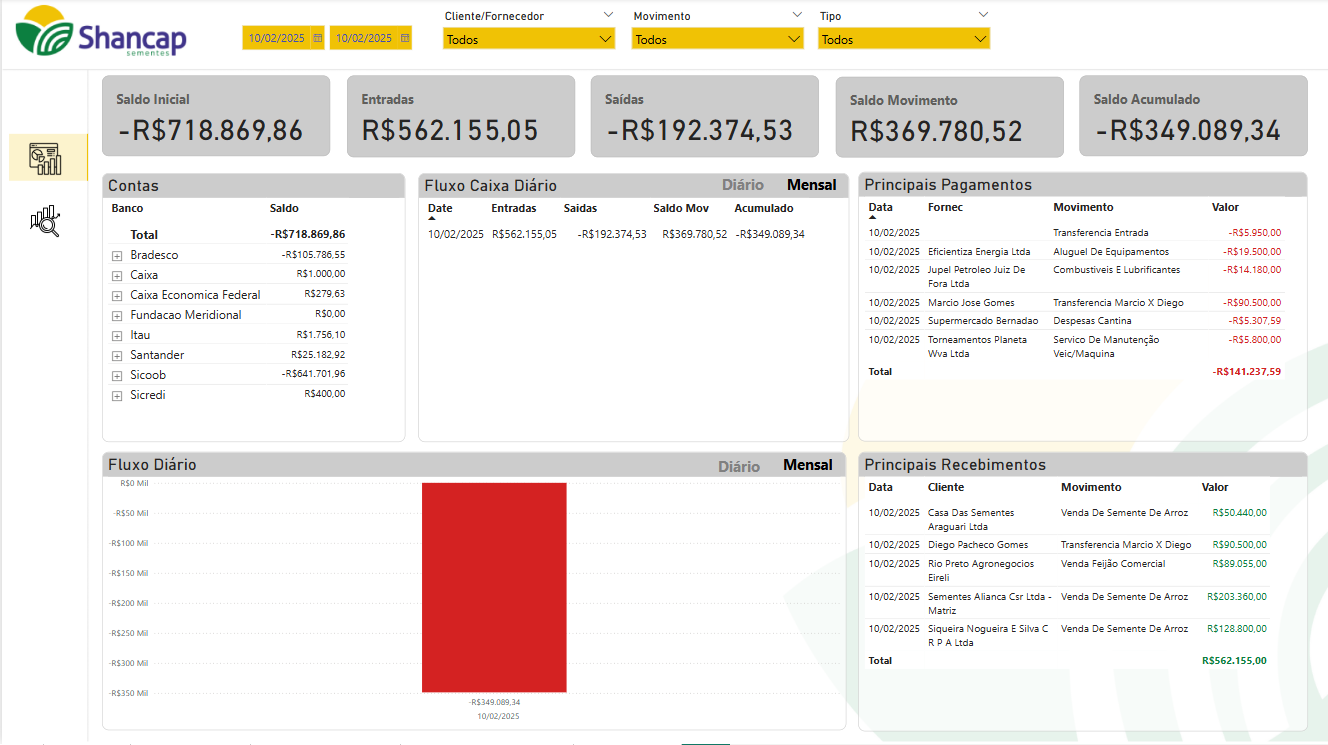The width and height of the screenshot is (1328, 745).
Task: Click the Siqueira Nogueira E Silva client
Action: (988, 636)
